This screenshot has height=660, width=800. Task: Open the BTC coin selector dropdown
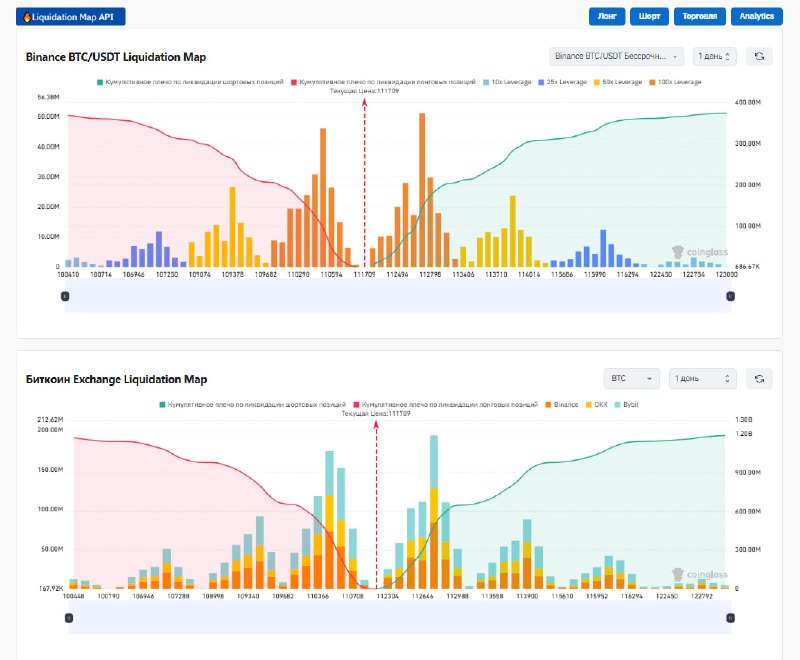630,378
